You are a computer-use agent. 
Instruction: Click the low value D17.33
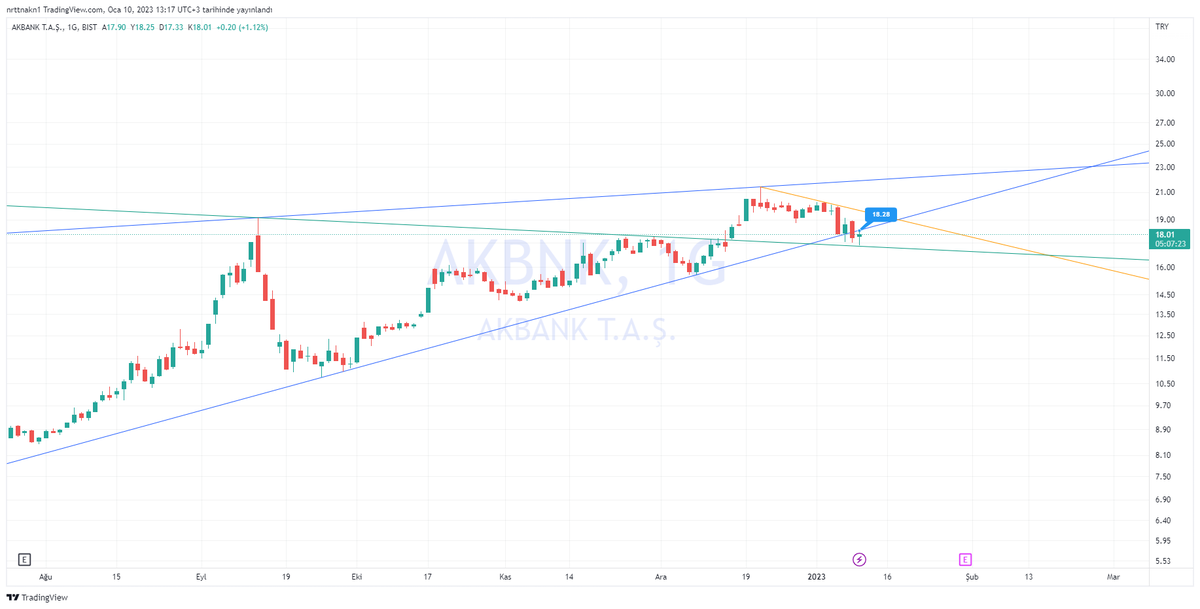pos(173,27)
